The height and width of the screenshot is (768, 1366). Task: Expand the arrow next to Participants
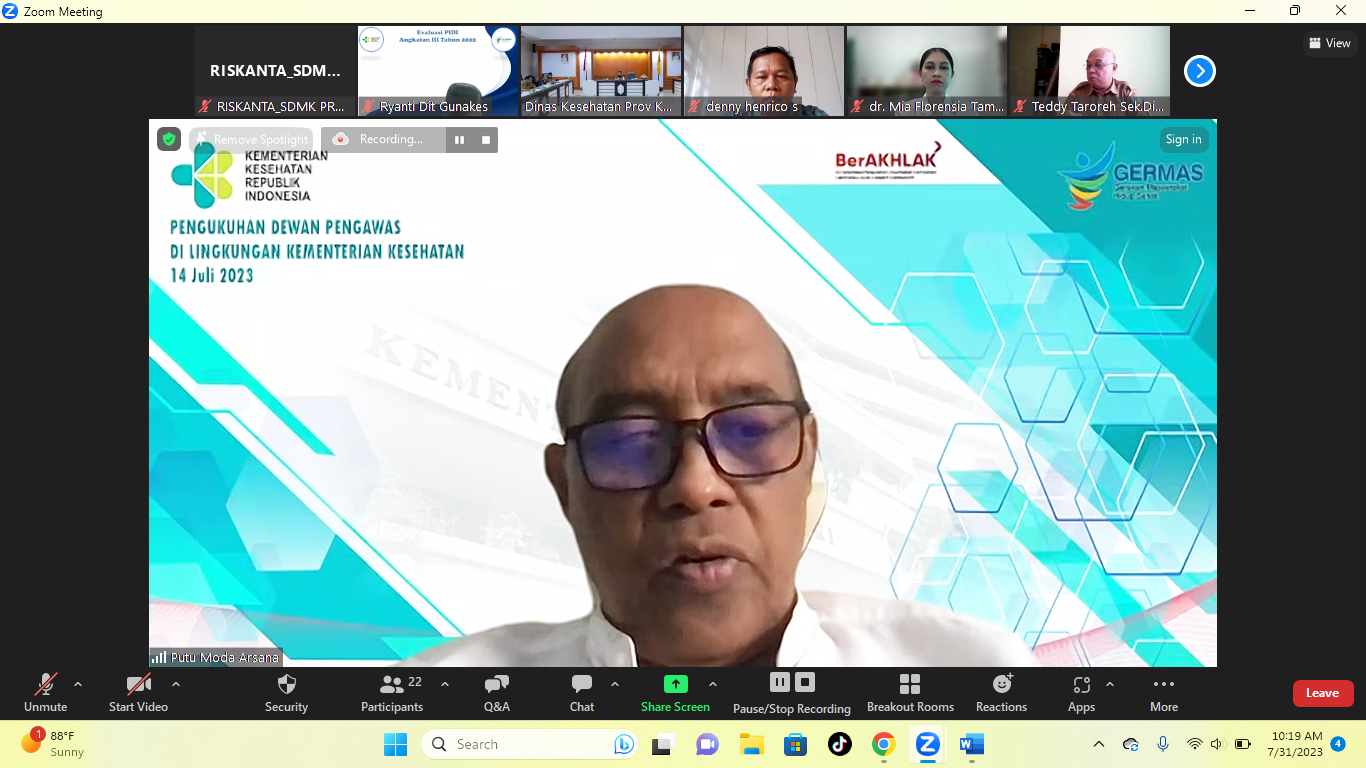coord(445,685)
